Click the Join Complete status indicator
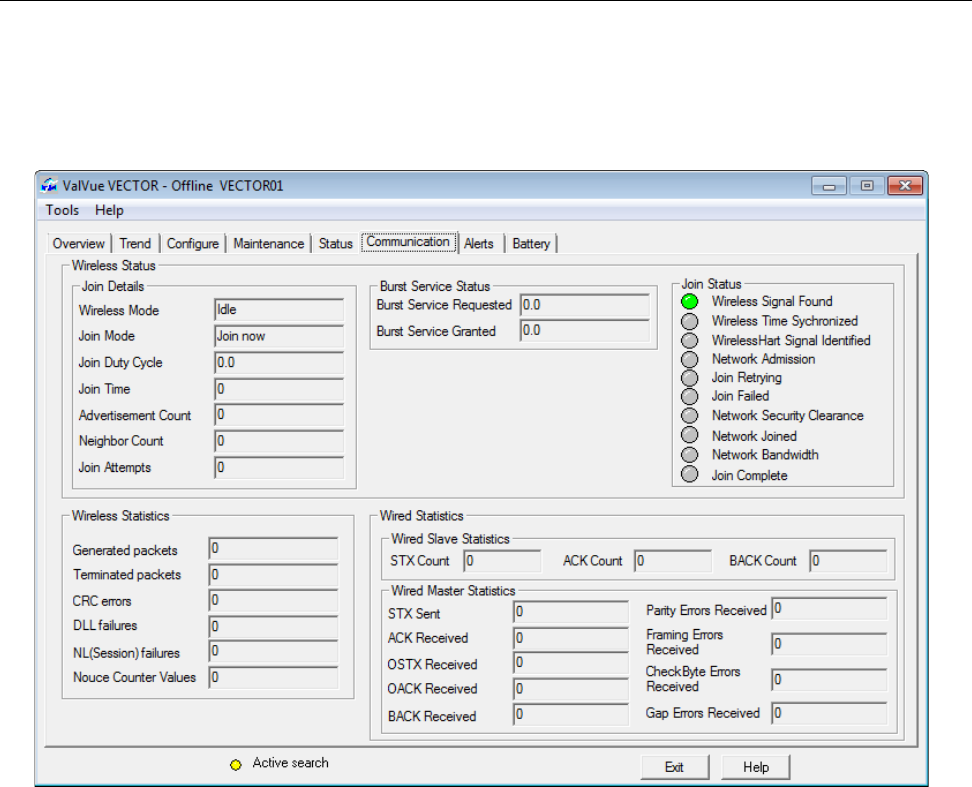Image resolution: width=972 pixels, height=787 pixels. (x=689, y=475)
